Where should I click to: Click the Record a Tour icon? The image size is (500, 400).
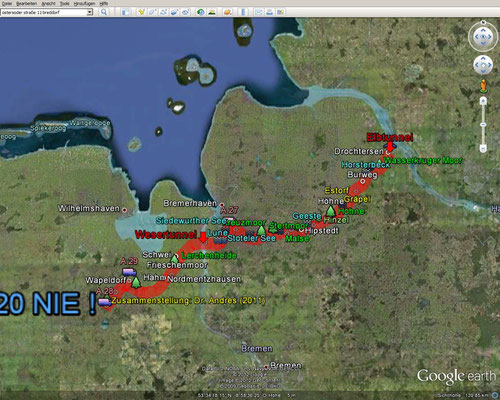click(x=185, y=12)
